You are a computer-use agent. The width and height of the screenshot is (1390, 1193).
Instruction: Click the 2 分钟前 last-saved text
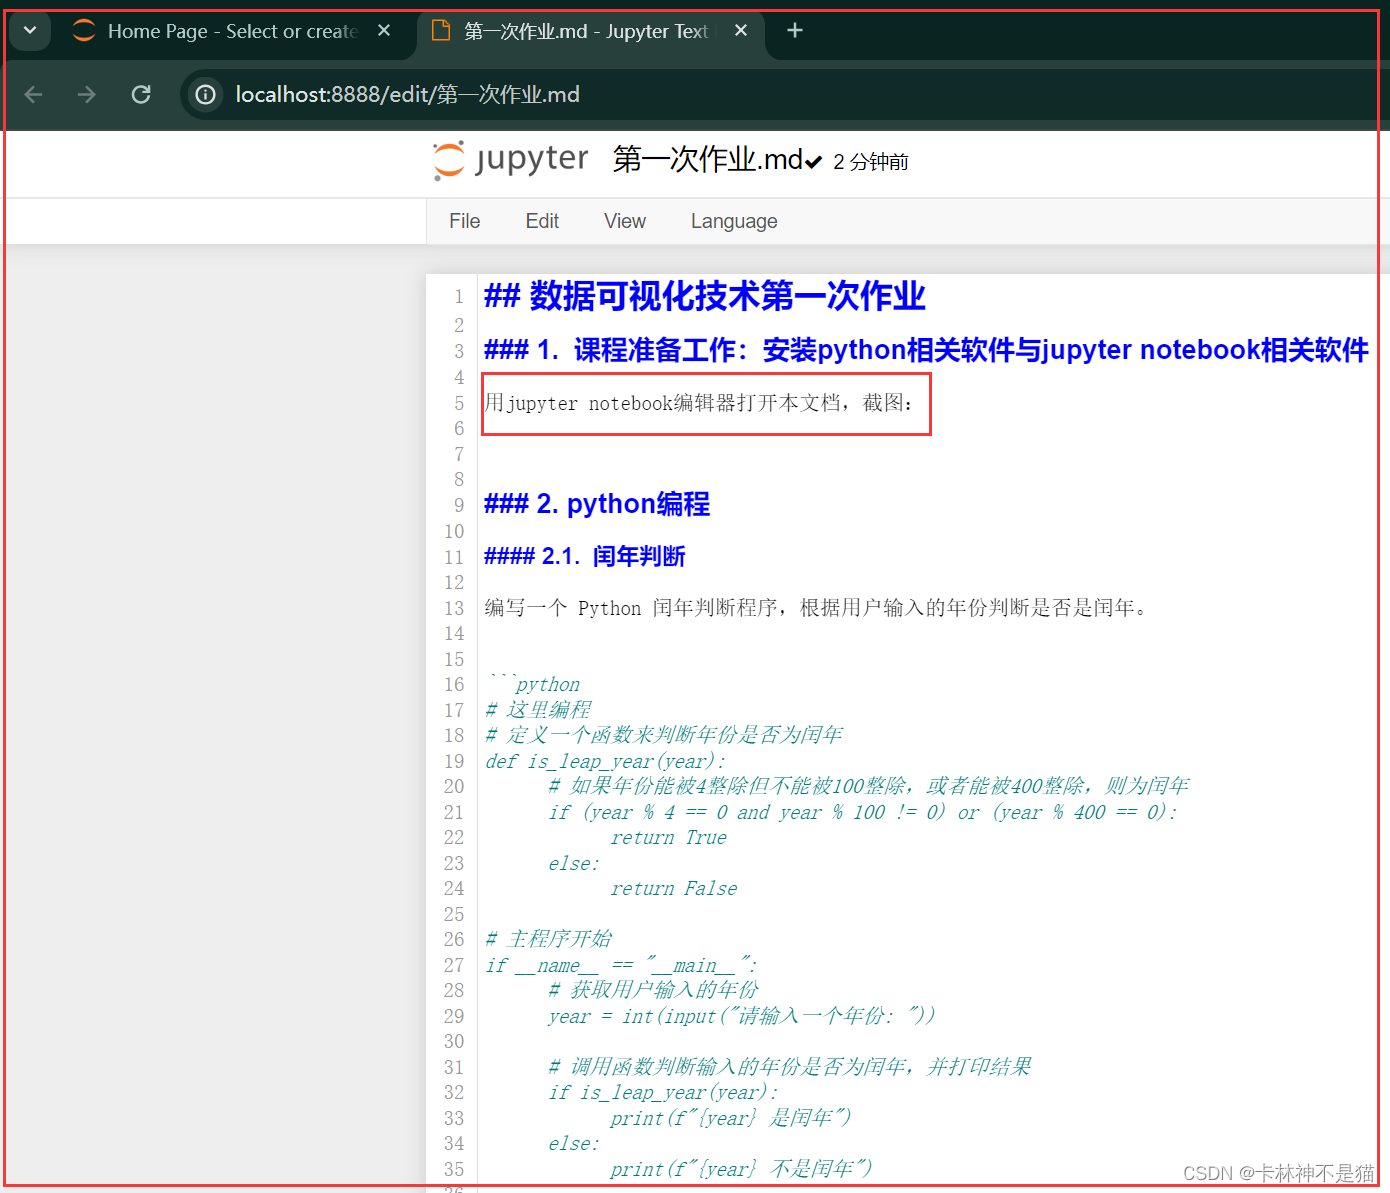(x=870, y=162)
